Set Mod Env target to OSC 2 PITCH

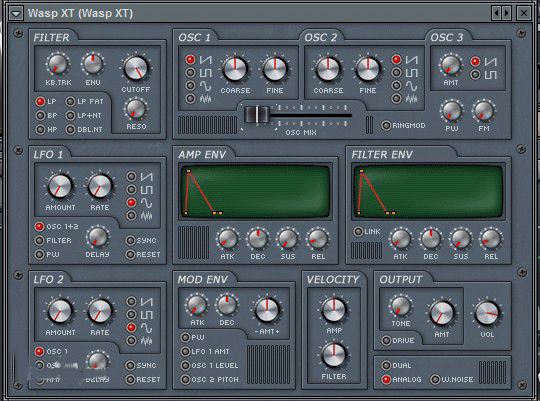[186, 379]
